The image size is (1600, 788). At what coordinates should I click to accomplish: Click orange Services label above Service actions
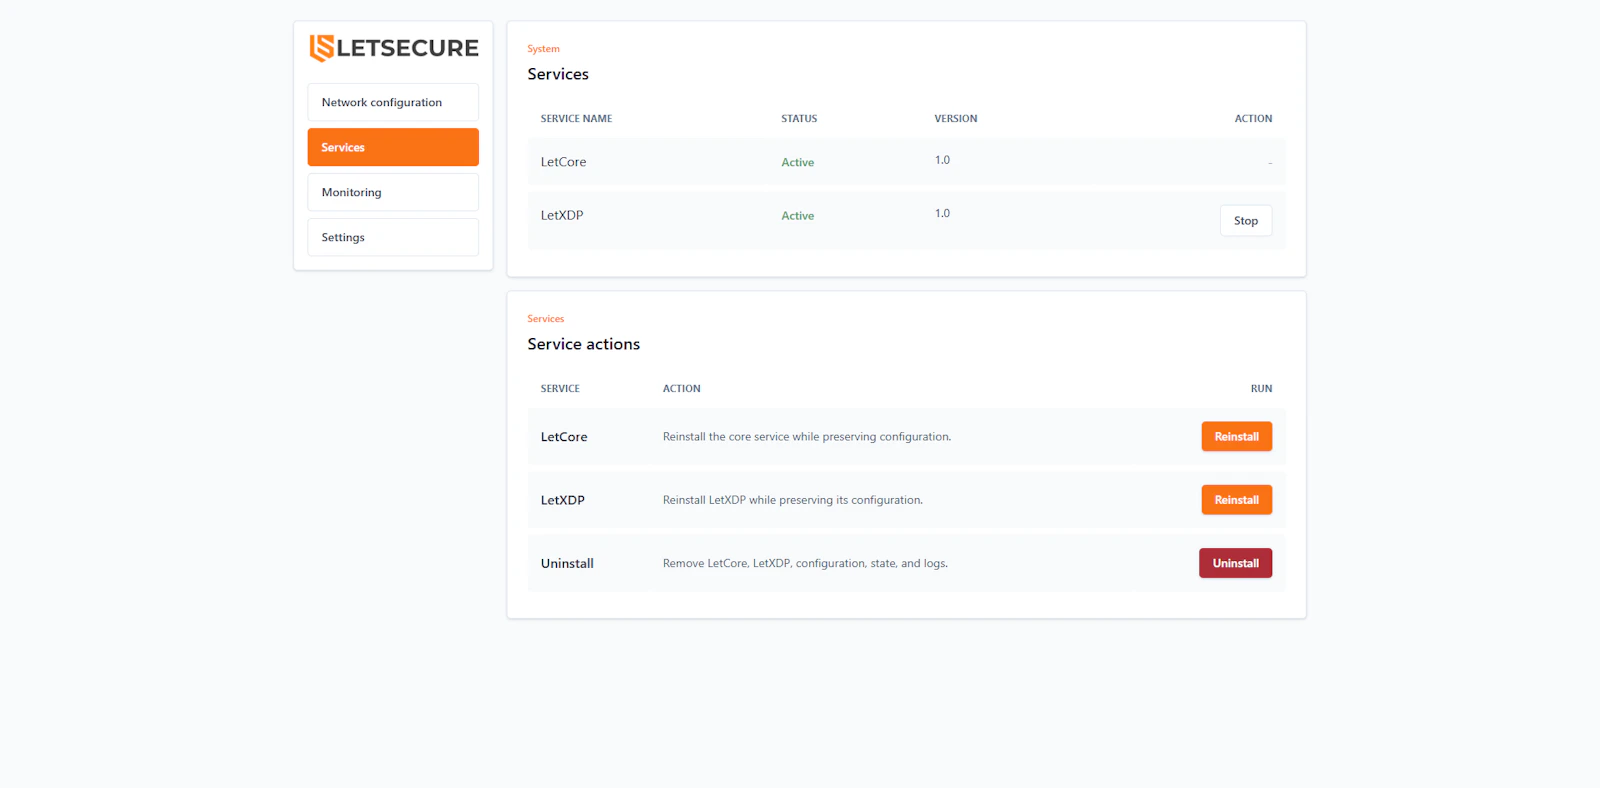pyautogui.click(x=546, y=319)
